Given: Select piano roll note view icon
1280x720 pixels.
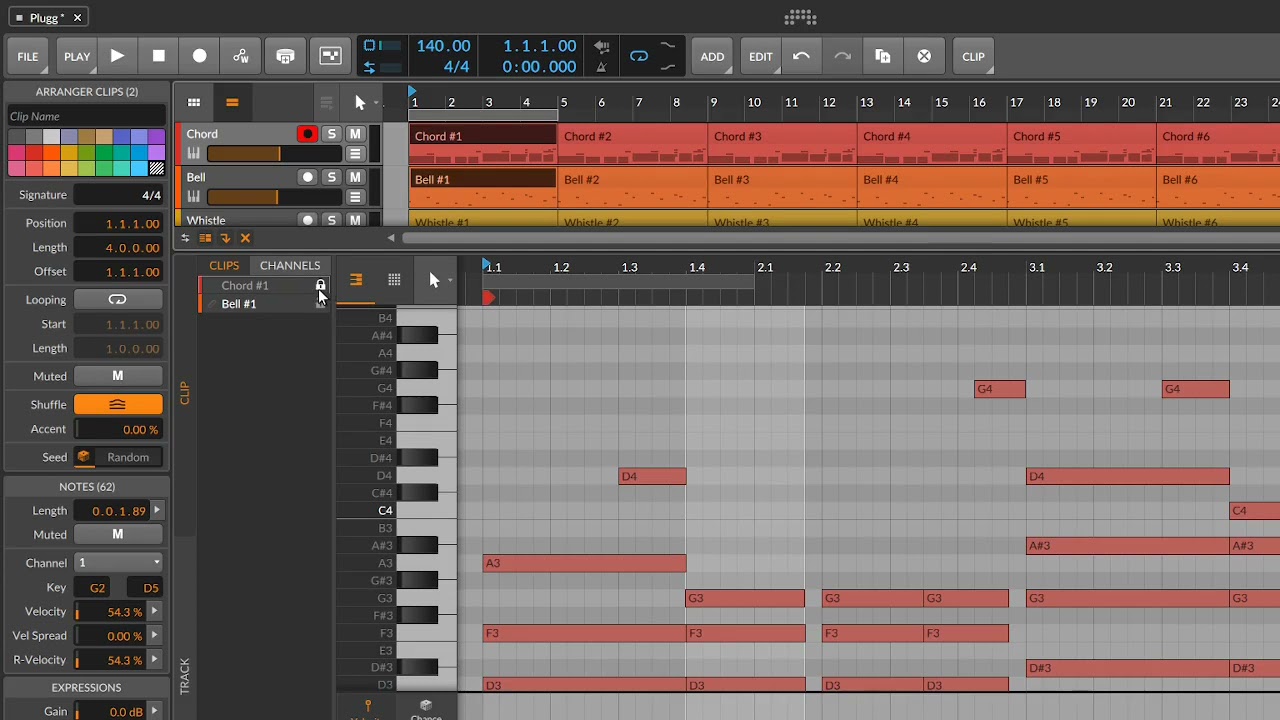Looking at the screenshot, I should 355,280.
